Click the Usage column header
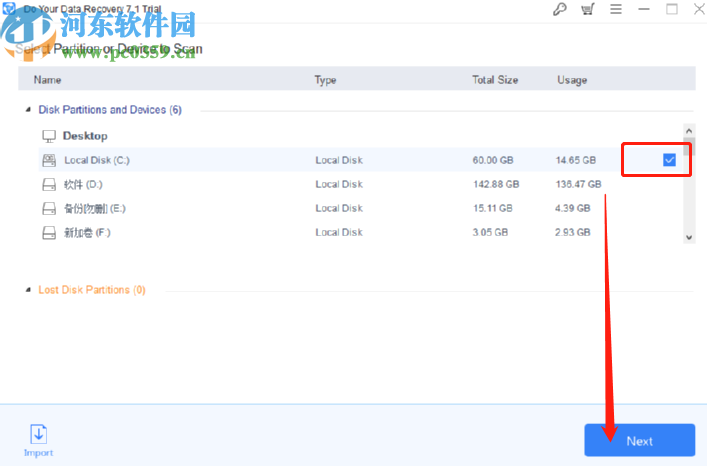Image resolution: width=707 pixels, height=466 pixels. [x=572, y=80]
